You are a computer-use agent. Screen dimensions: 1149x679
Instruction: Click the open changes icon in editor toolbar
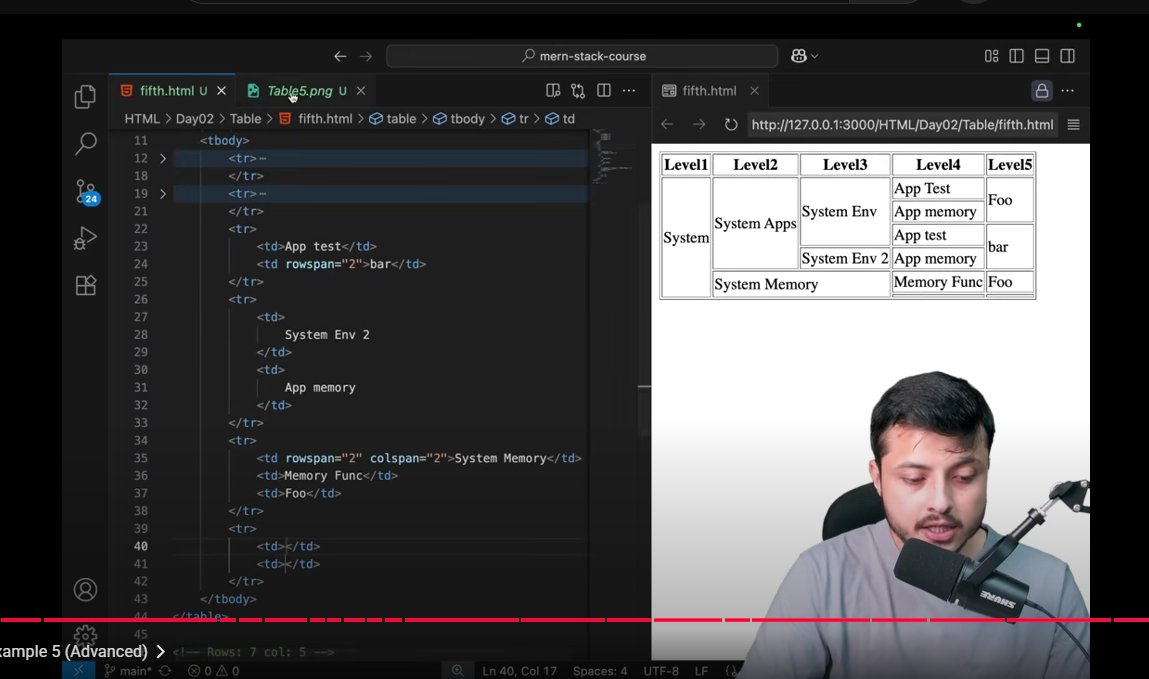(x=578, y=90)
